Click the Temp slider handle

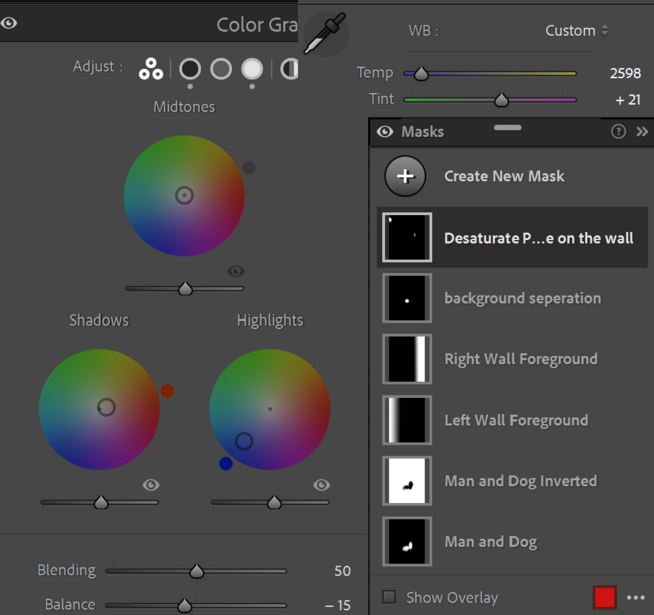coord(421,74)
